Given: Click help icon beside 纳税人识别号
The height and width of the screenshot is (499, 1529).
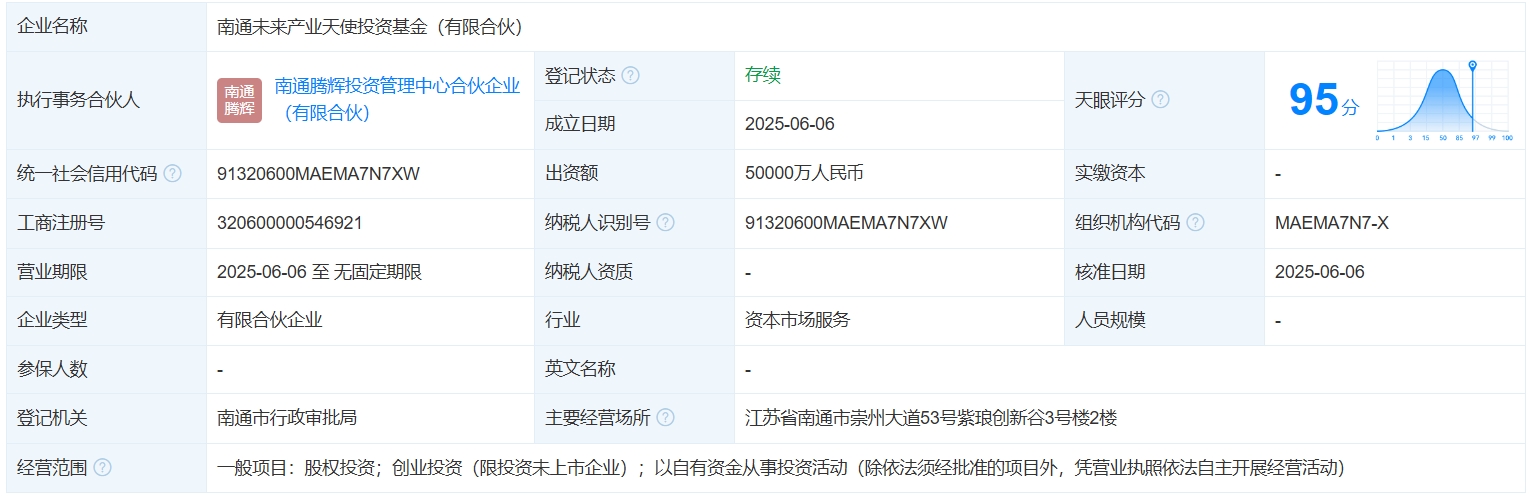Looking at the screenshot, I should coord(665,222).
